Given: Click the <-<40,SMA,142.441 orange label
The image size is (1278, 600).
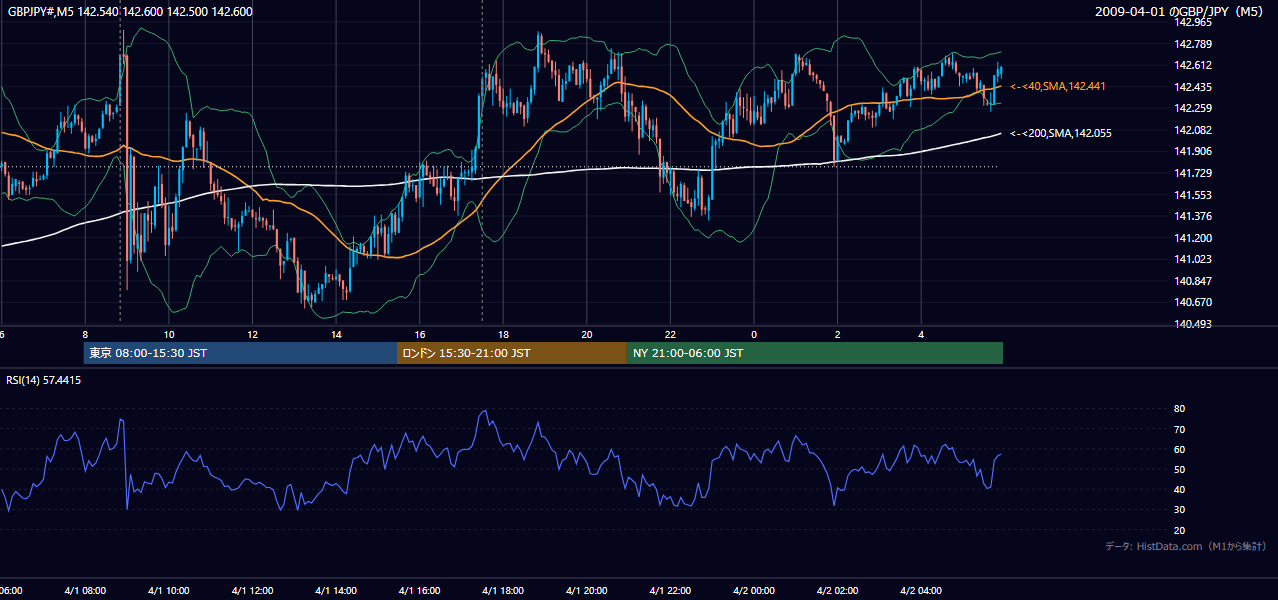Looking at the screenshot, I should (x=1058, y=87).
